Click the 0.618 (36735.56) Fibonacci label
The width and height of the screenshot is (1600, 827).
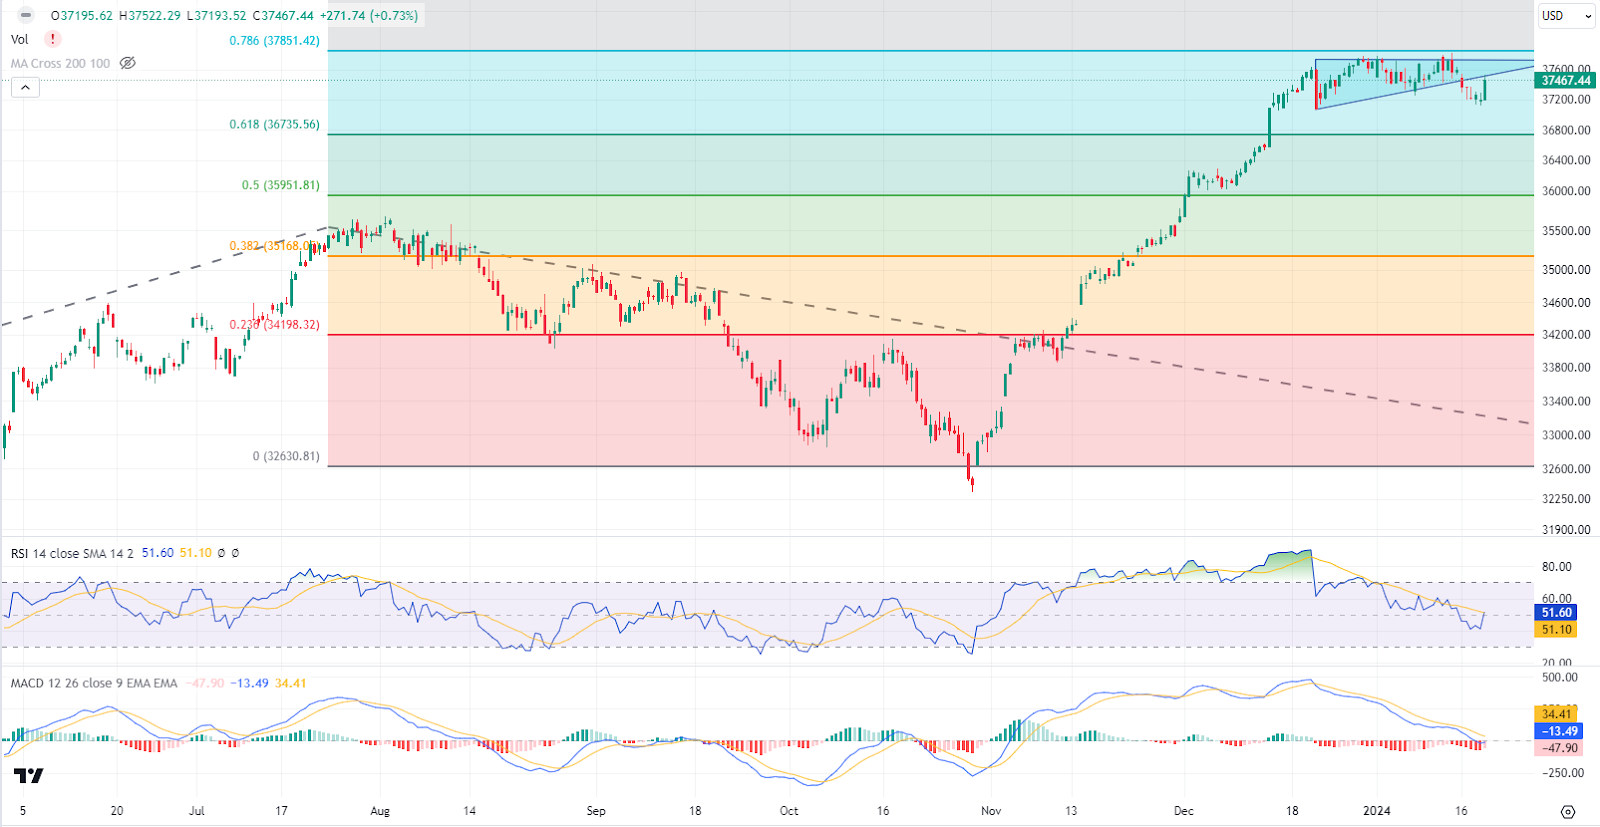point(274,125)
